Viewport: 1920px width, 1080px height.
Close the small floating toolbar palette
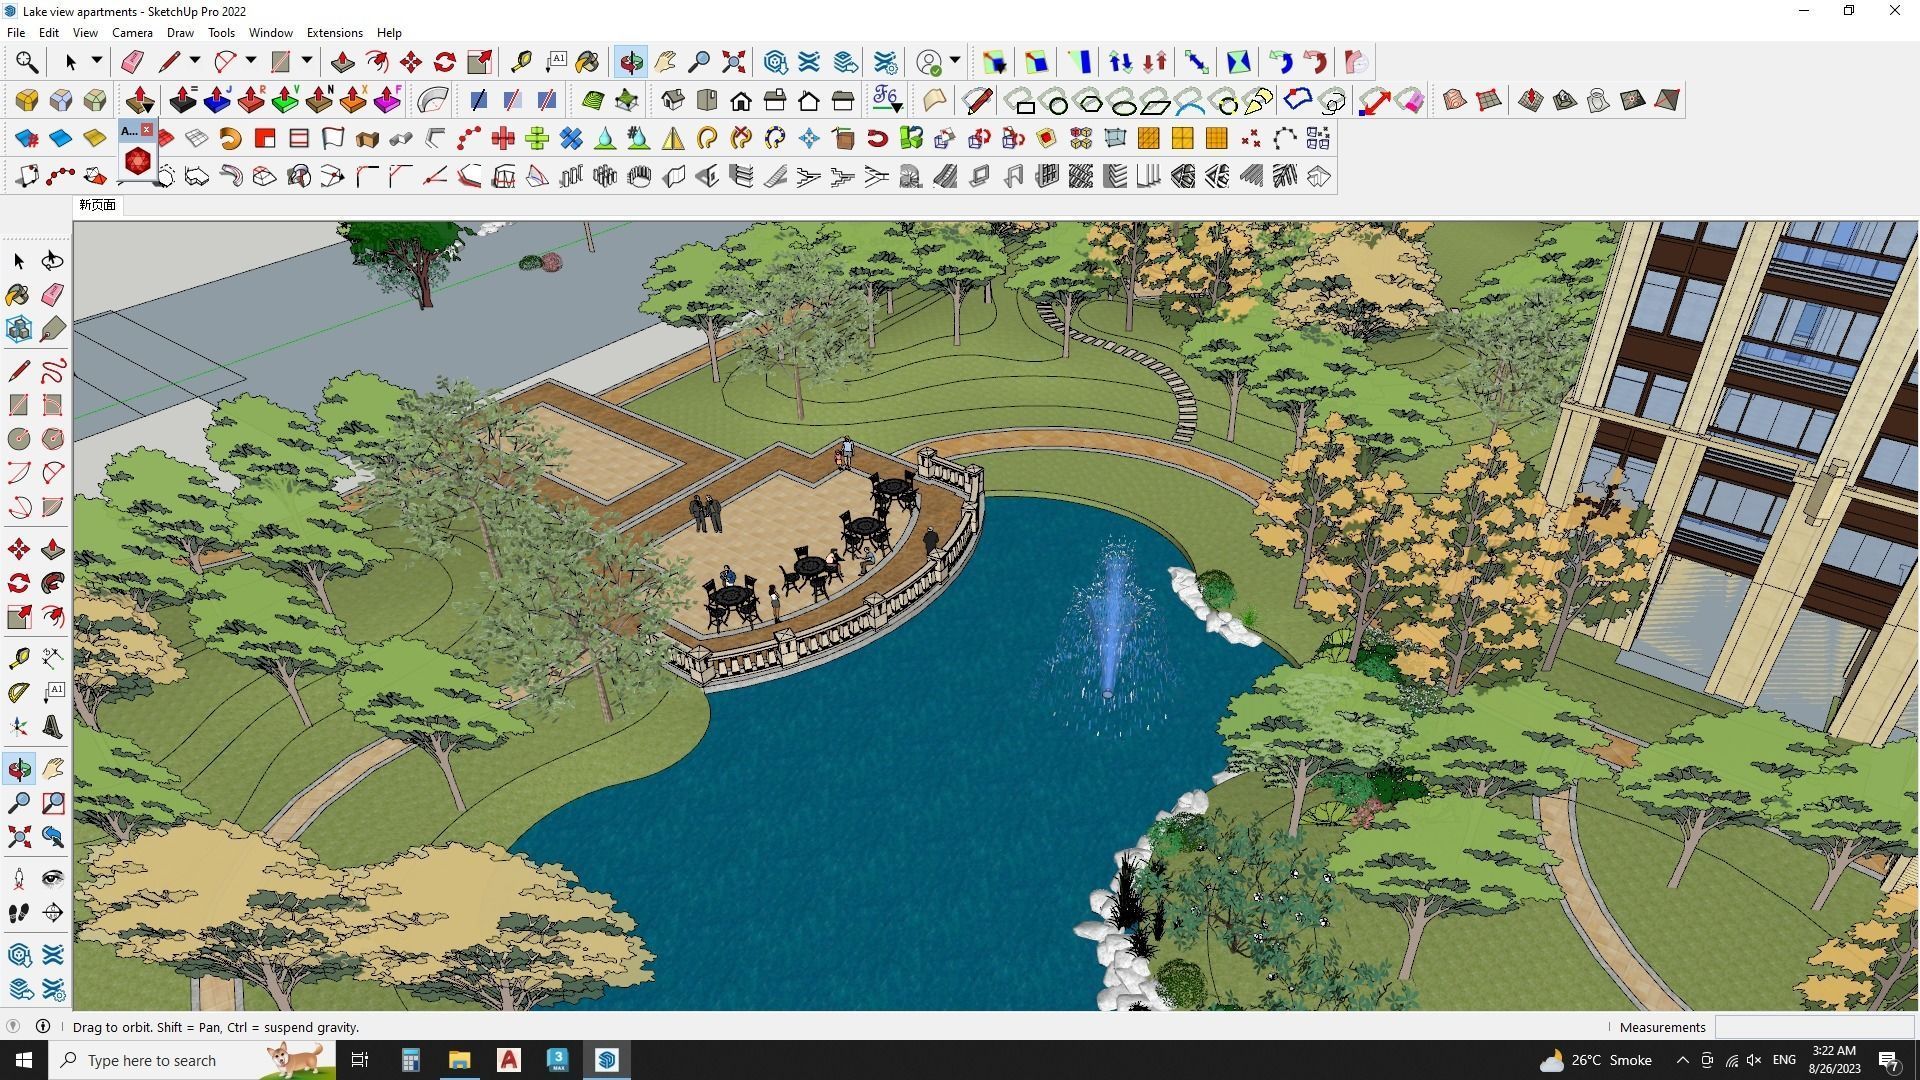[147, 130]
